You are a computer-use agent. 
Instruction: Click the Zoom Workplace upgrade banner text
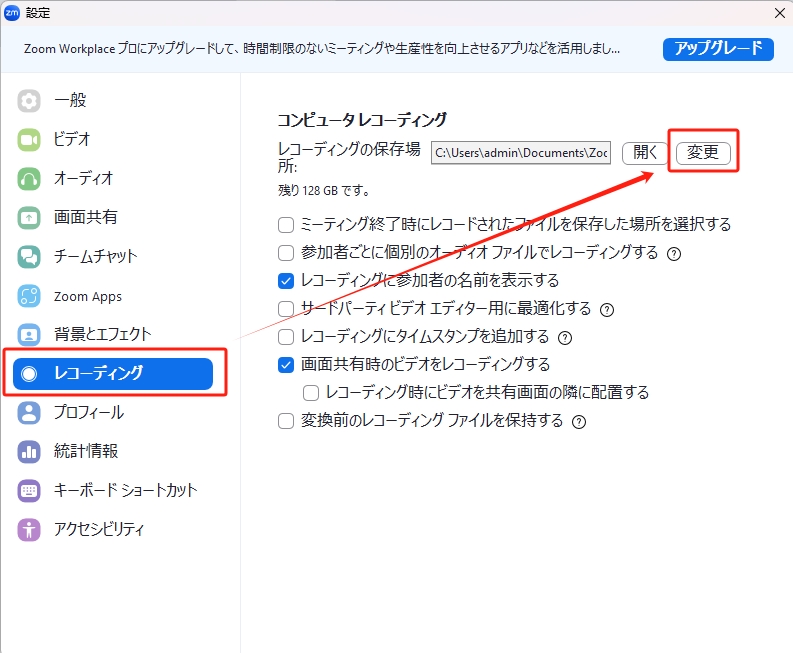[322, 49]
